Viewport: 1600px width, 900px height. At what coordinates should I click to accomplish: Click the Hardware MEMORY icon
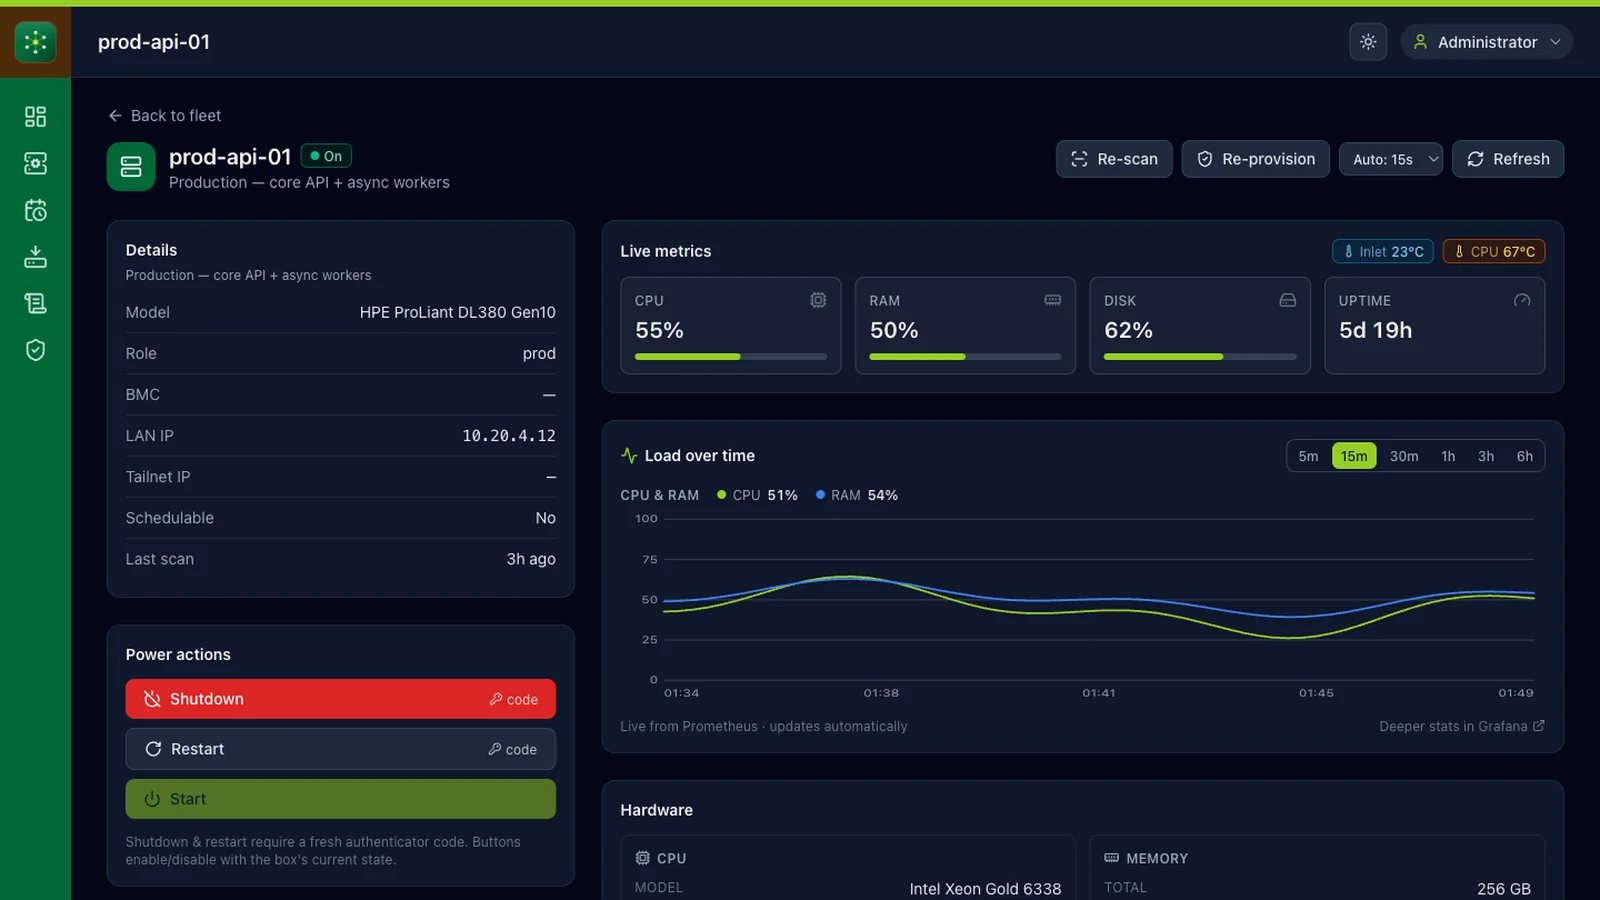[1111, 858]
